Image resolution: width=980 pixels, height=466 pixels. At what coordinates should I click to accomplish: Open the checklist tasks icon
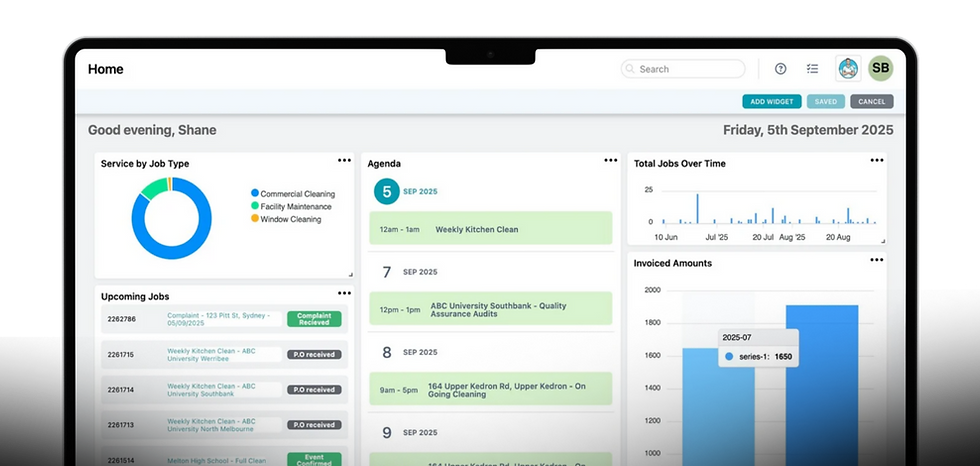tap(812, 69)
